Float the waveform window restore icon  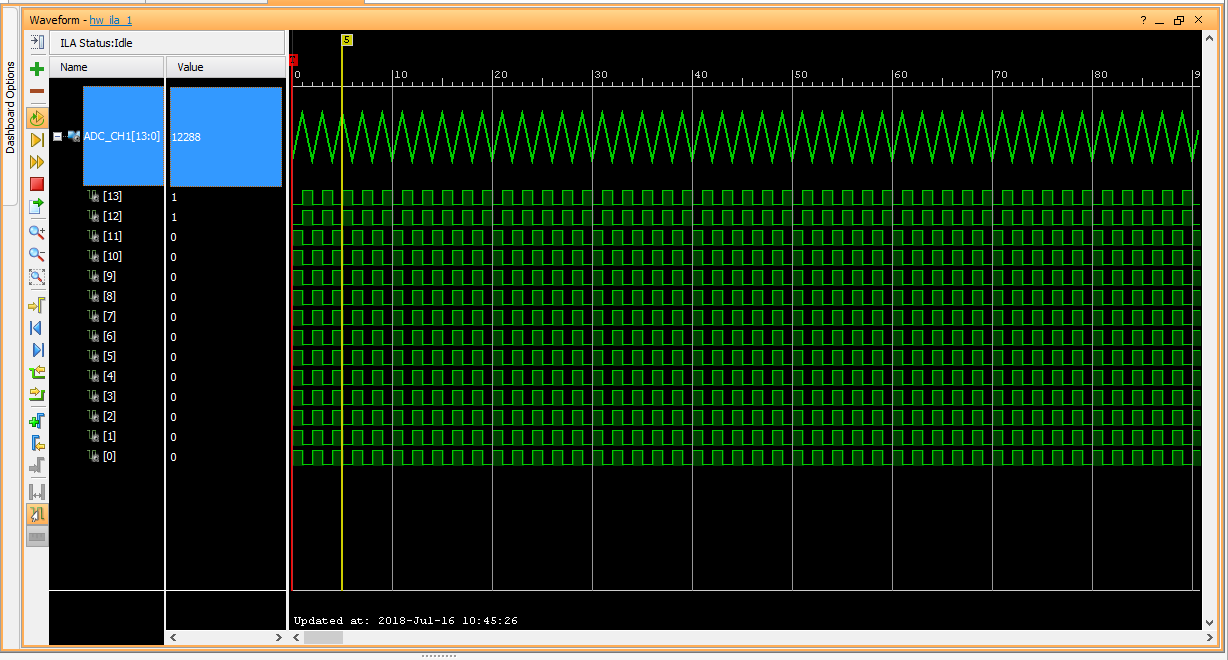[1179, 20]
